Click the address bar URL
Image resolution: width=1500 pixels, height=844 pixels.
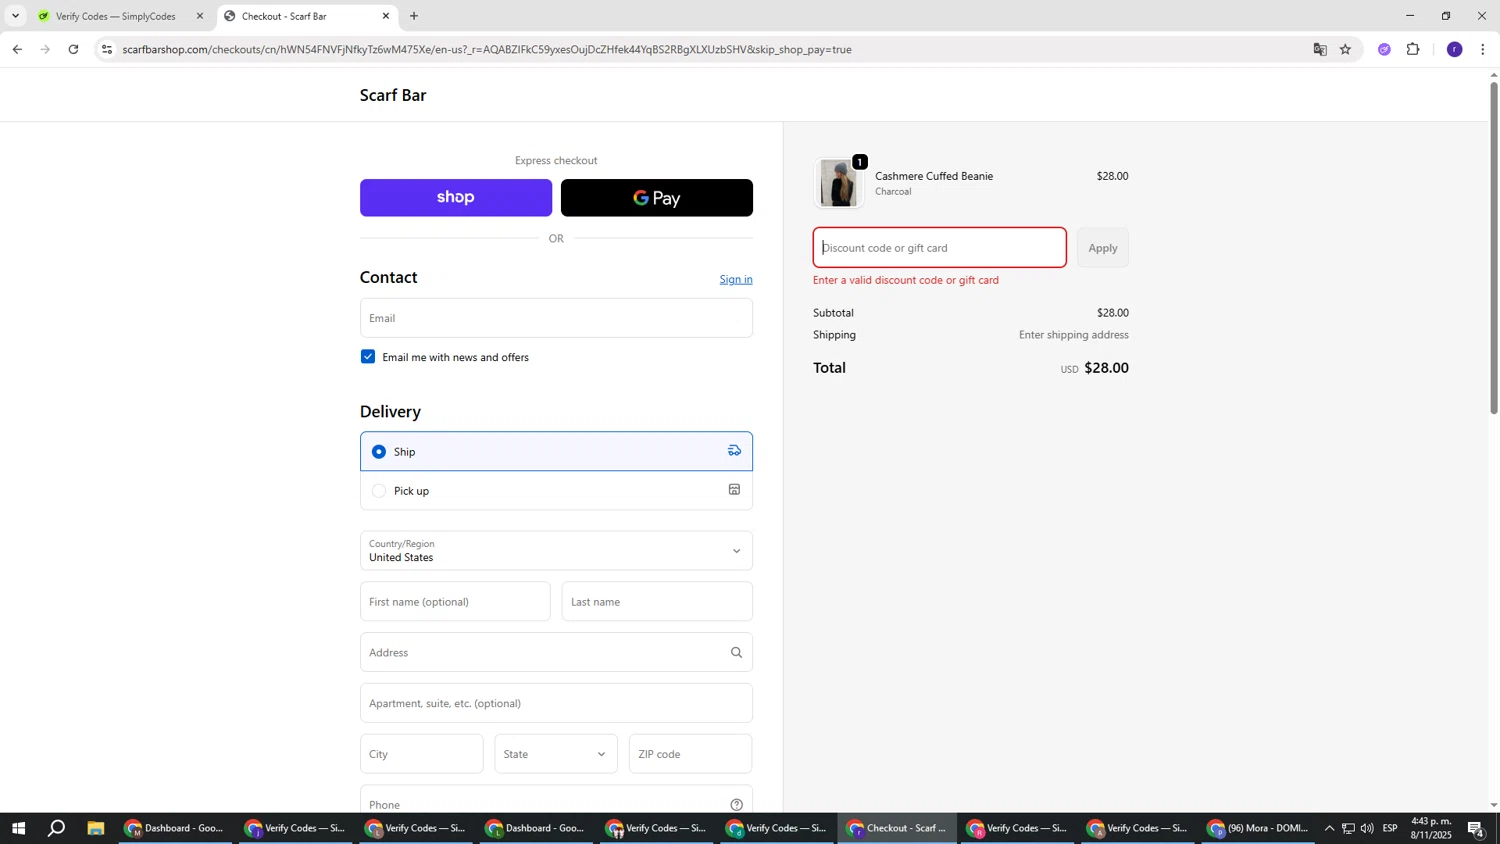click(487, 49)
